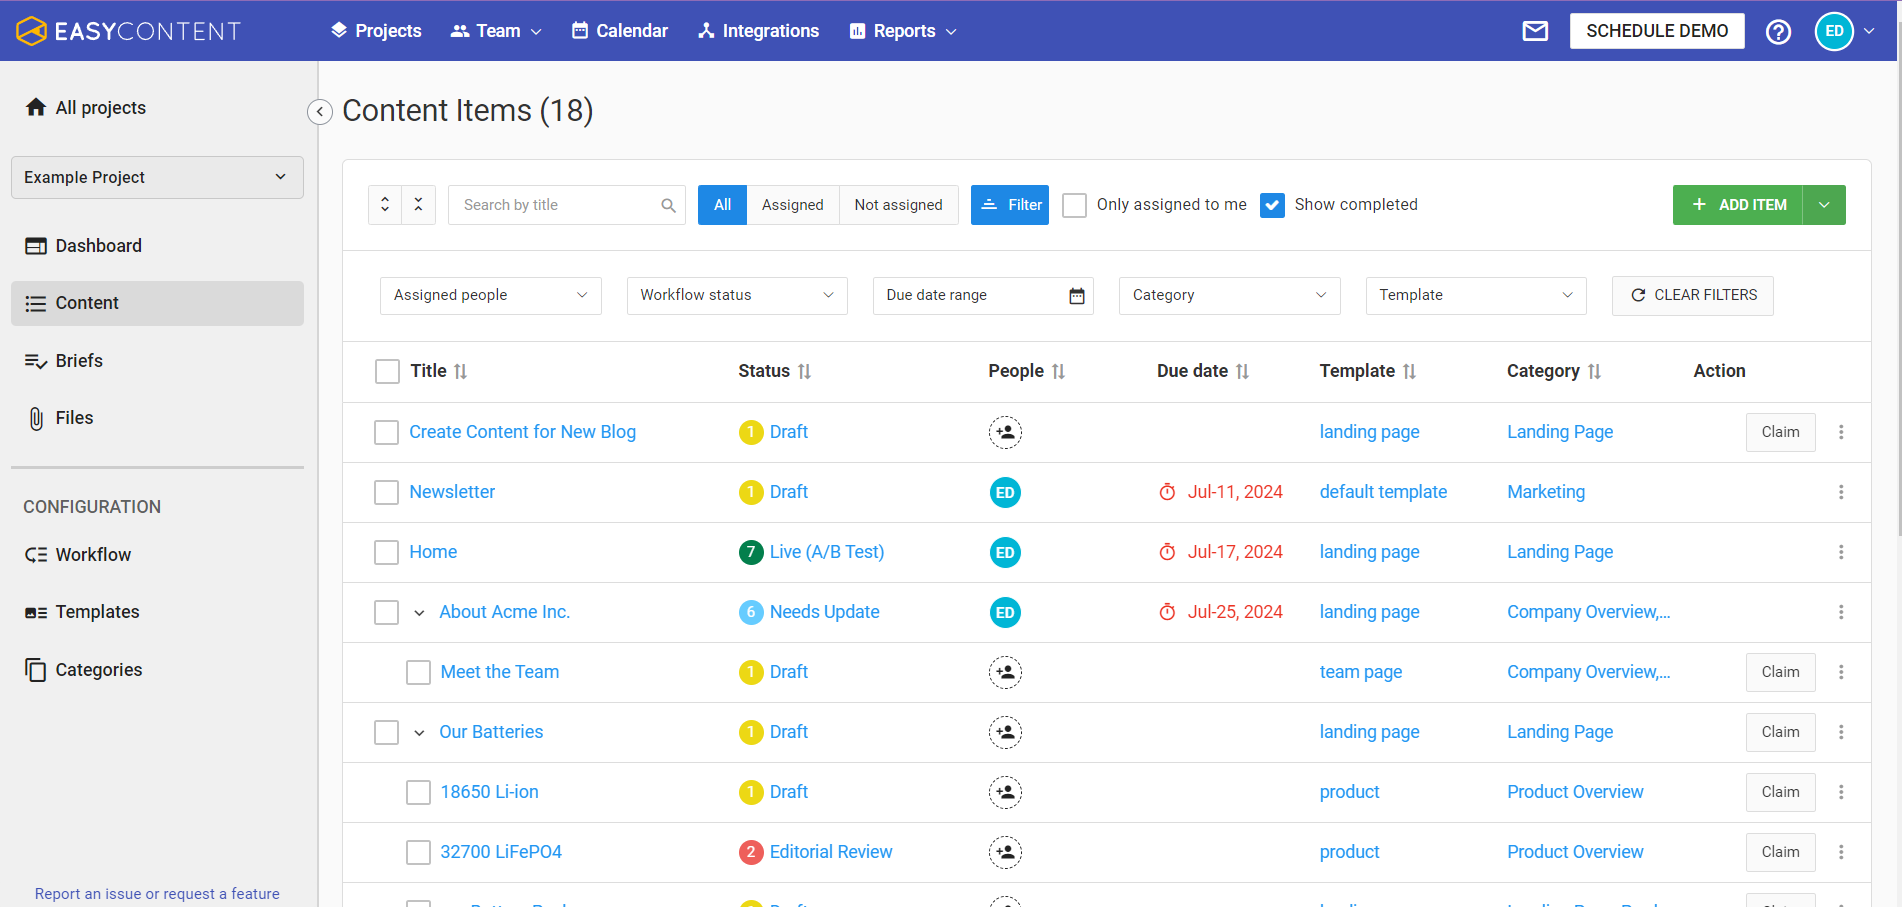Sort by Template column arrows
The width and height of the screenshot is (1902, 907).
point(1409,371)
